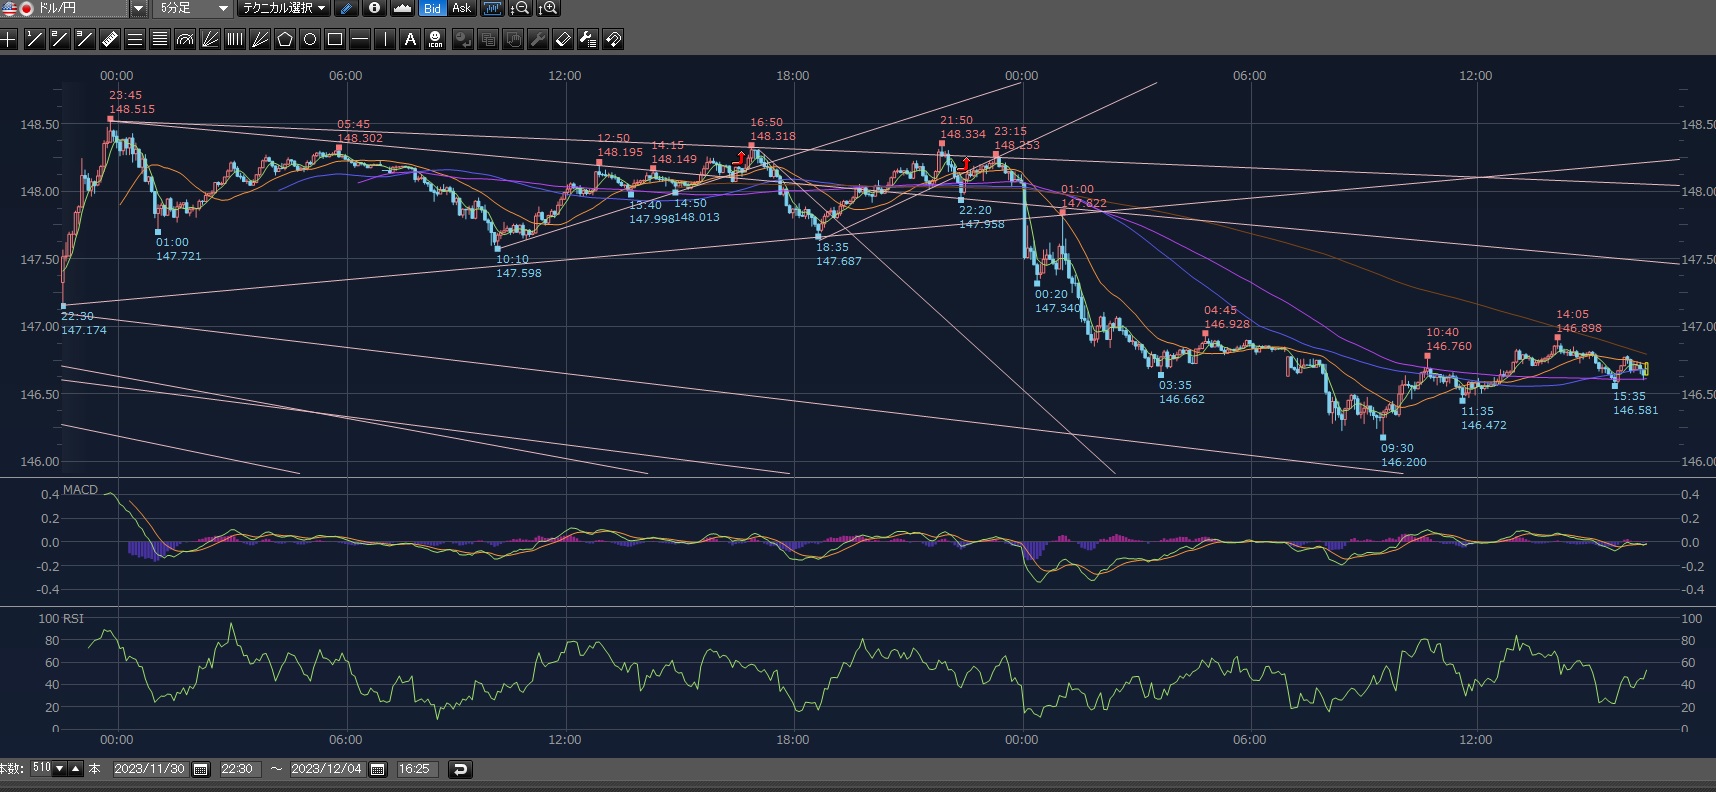Select the crosshair cursor tool

[9, 39]
